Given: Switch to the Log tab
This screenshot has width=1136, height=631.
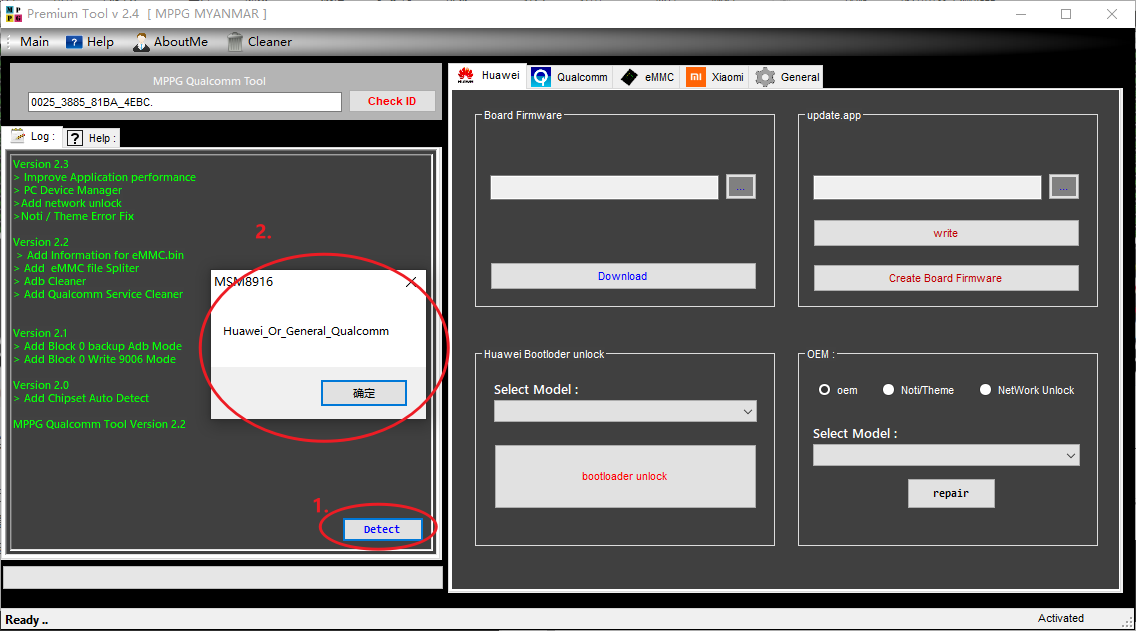Looking at the screenshot, I should point(33,136).
